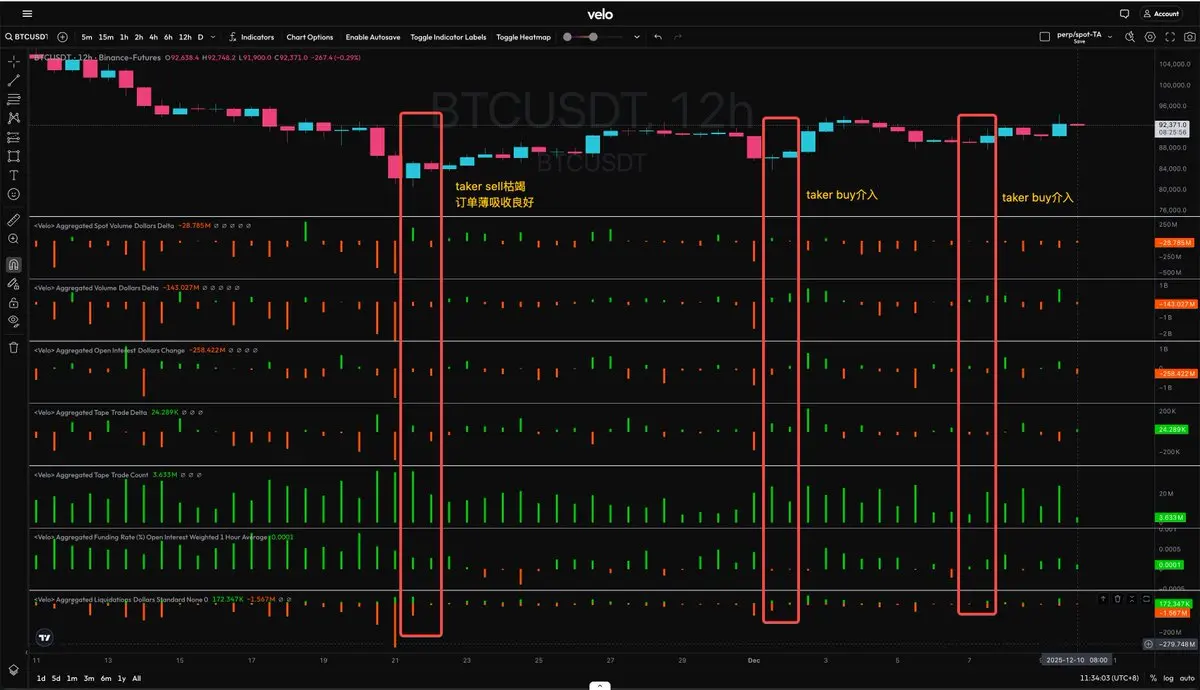
Task: Click the layout square icon beside perp/spot-TA
Action: pos(1045,36)
